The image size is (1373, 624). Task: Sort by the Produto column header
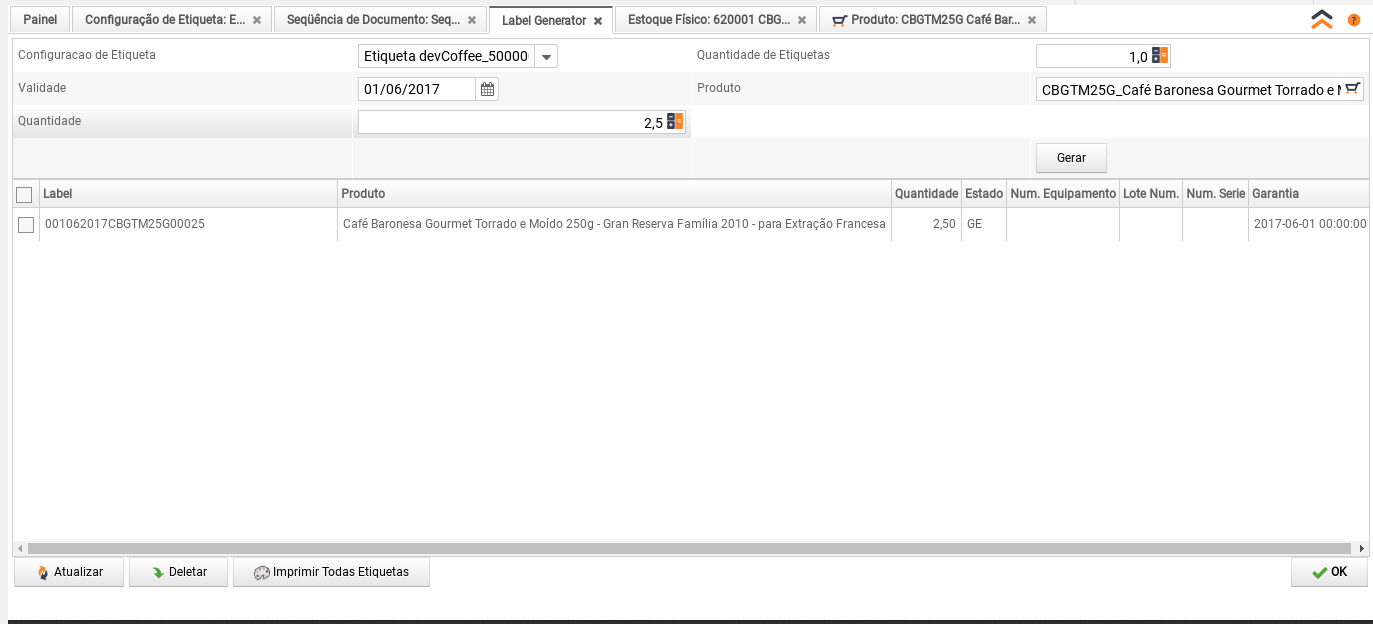[614, 194]
